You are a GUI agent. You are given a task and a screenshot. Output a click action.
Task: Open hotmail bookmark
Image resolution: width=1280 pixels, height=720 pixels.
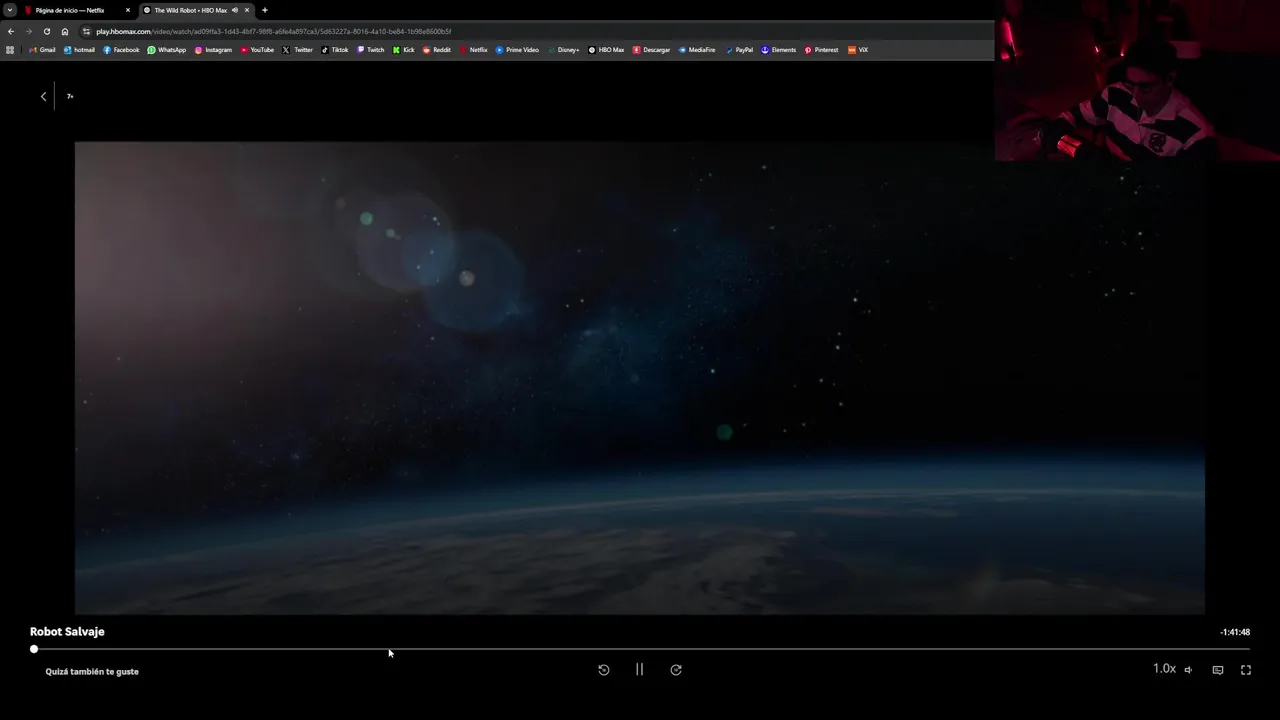[x=79, y=50]
